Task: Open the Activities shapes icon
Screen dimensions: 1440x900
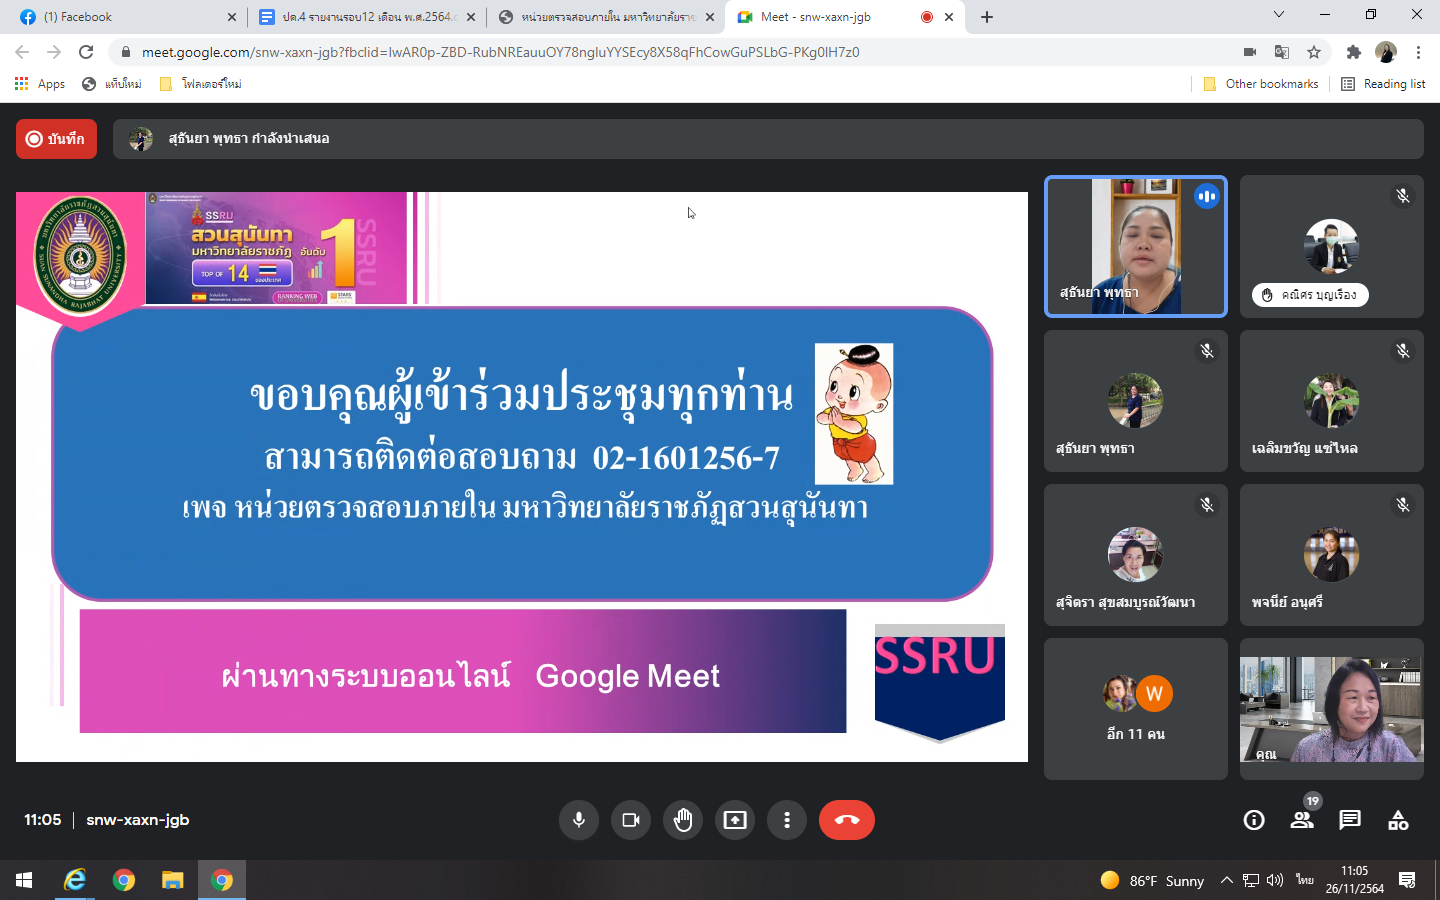Action: tap(1397, 820)
